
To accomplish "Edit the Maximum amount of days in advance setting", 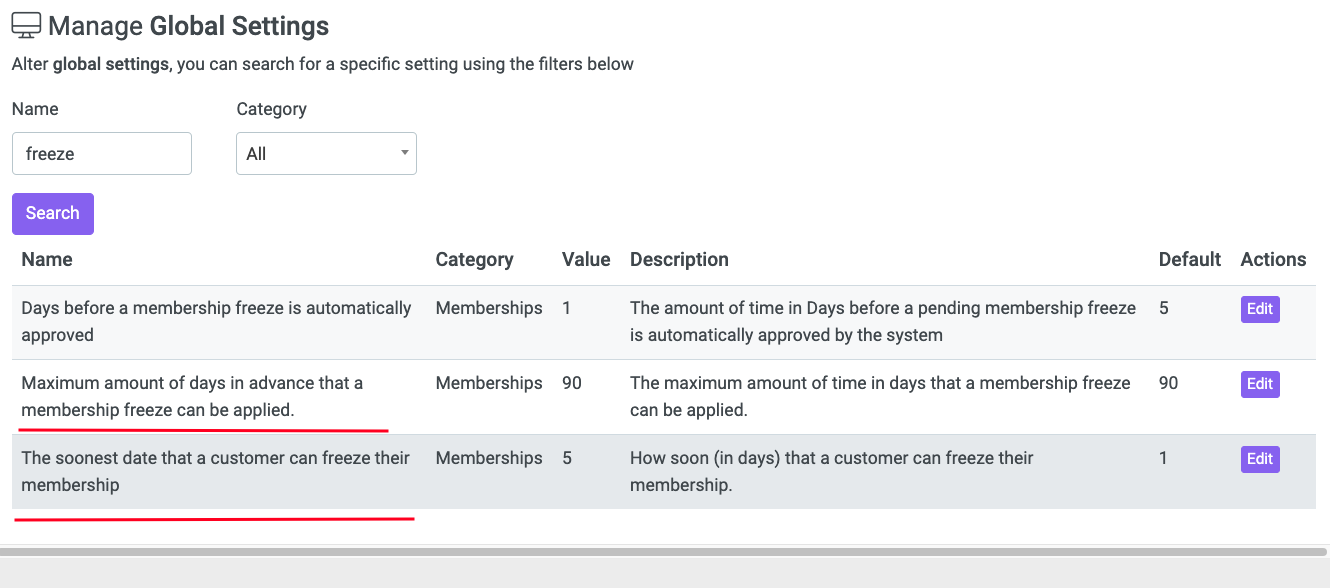I will click(x=1260, y=384).
